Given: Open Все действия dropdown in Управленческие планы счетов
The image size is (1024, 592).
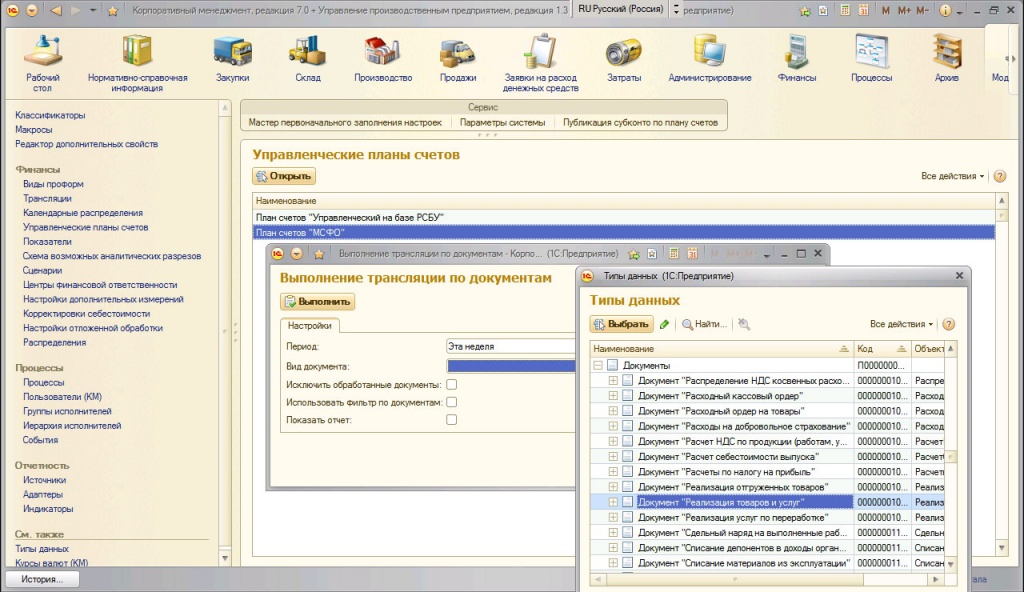Looking at the screenshot, I should coord(952,176).
